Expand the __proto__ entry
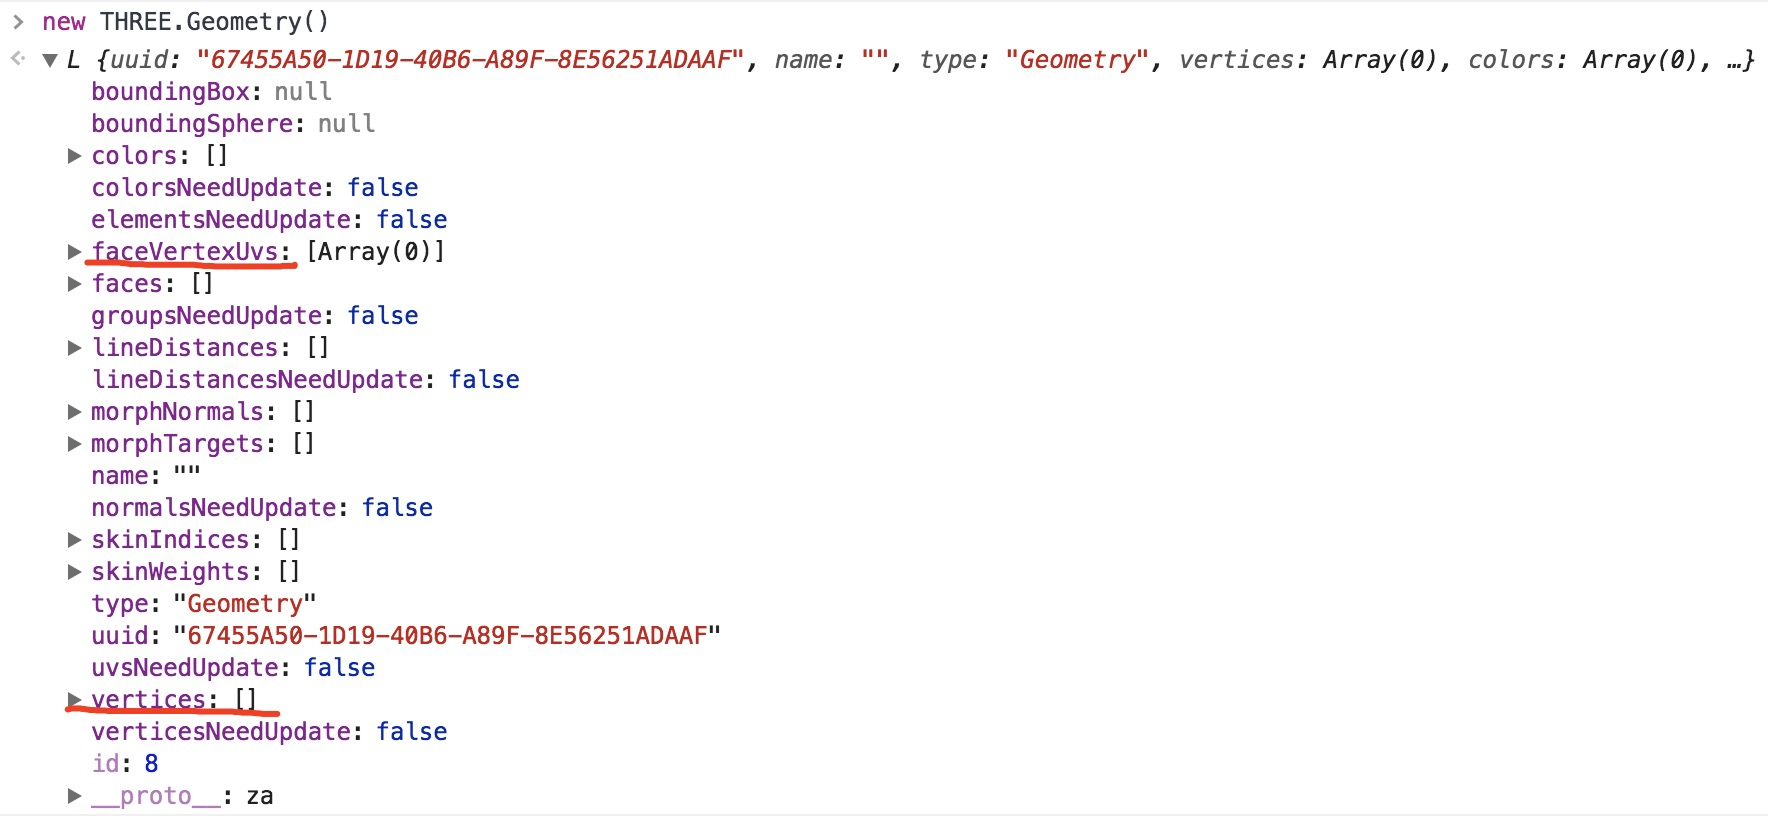The image size is (1768, 828). pos(74,796)
